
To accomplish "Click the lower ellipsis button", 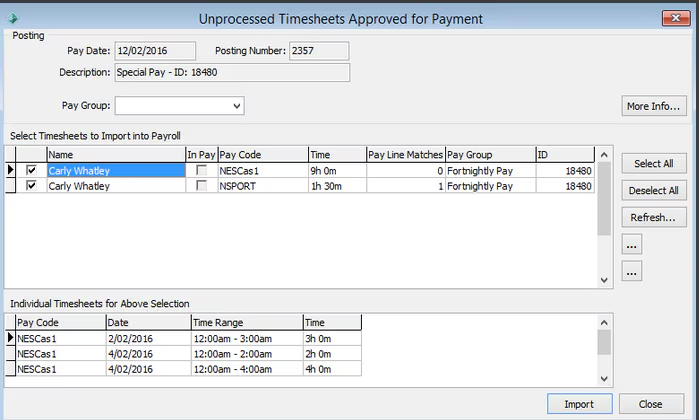I will pyautogui.click(x=632, y=272).
